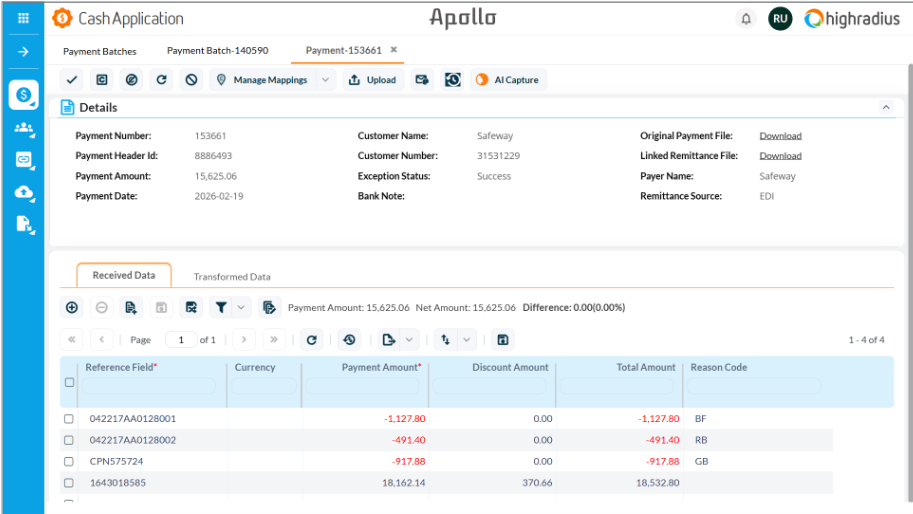Open the apps grid menu icon

(x=23, y=18)
